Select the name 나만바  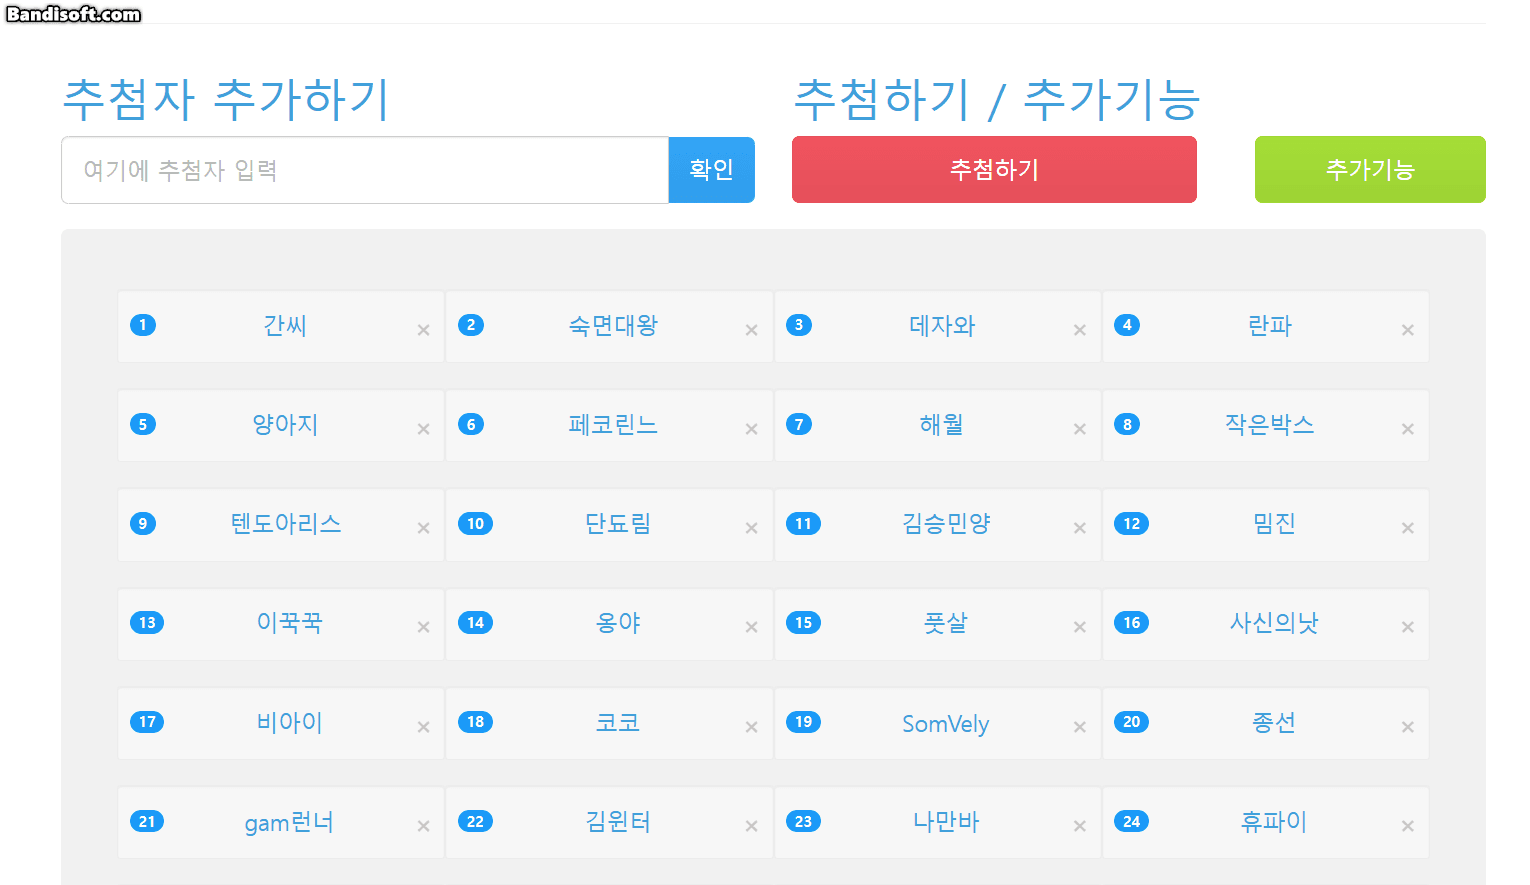pos(946,821)
